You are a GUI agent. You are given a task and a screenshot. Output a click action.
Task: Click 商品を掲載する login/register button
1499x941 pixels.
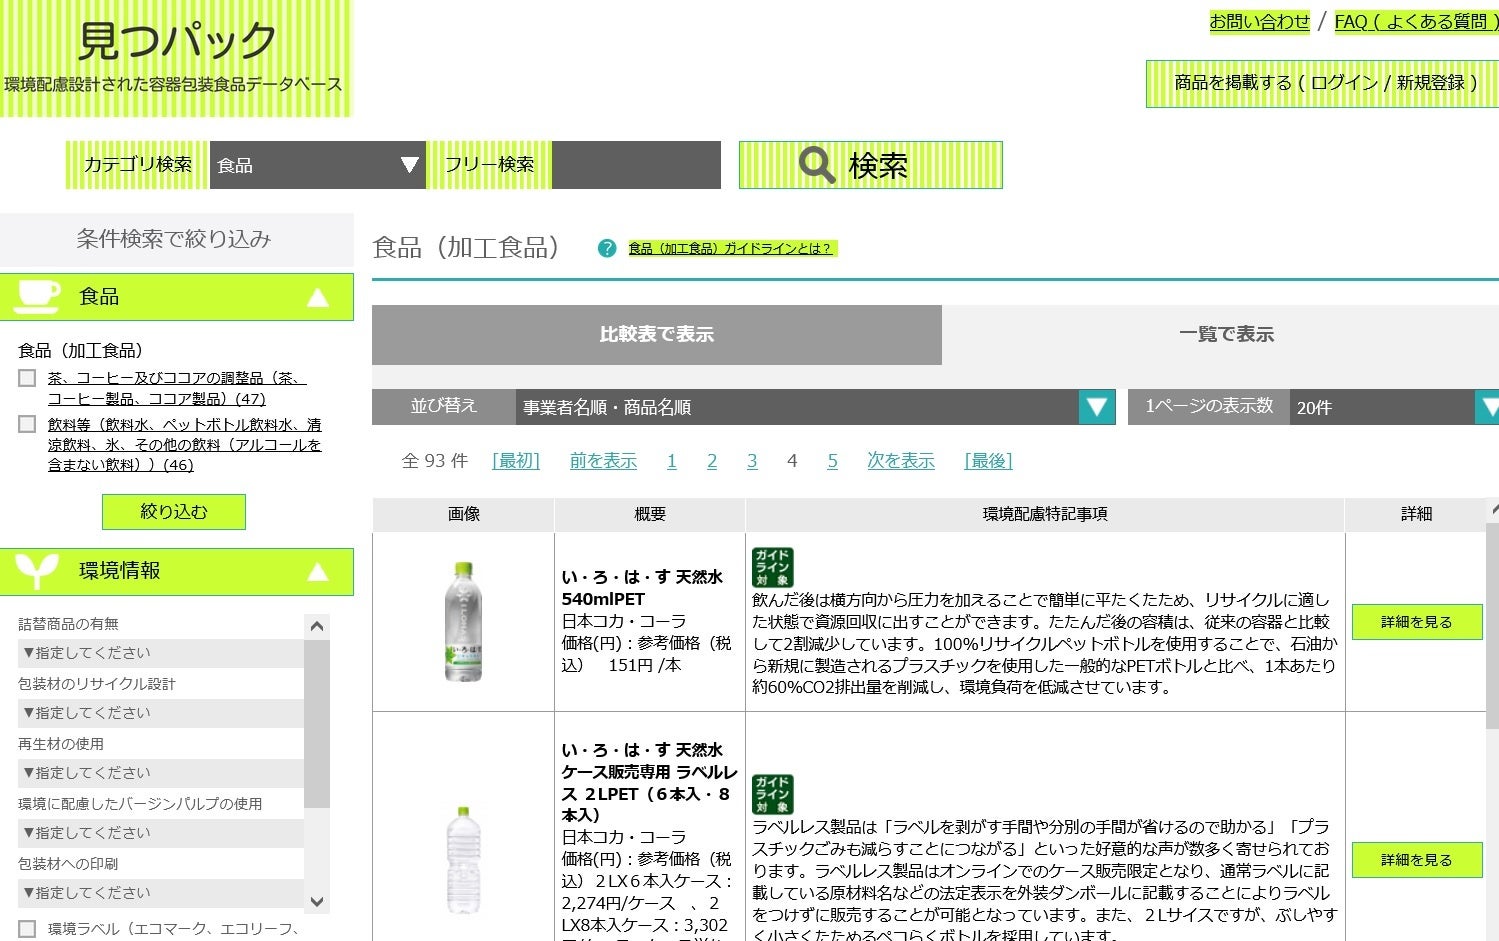point(1323,83)
